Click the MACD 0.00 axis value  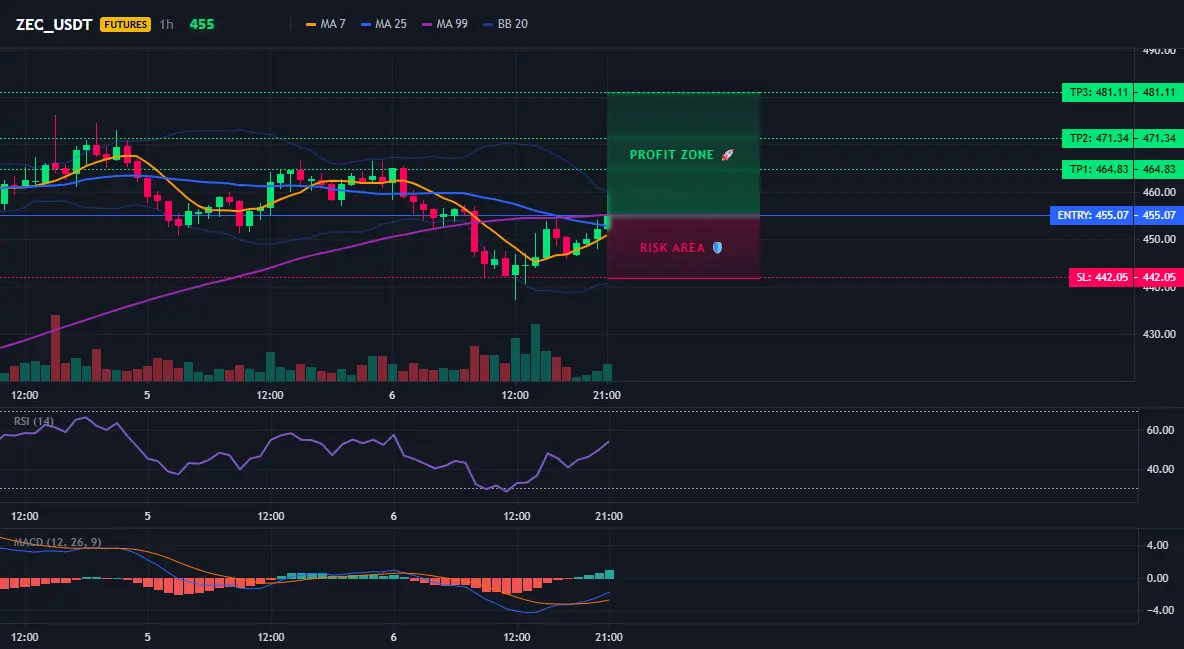click(1158, 578)
